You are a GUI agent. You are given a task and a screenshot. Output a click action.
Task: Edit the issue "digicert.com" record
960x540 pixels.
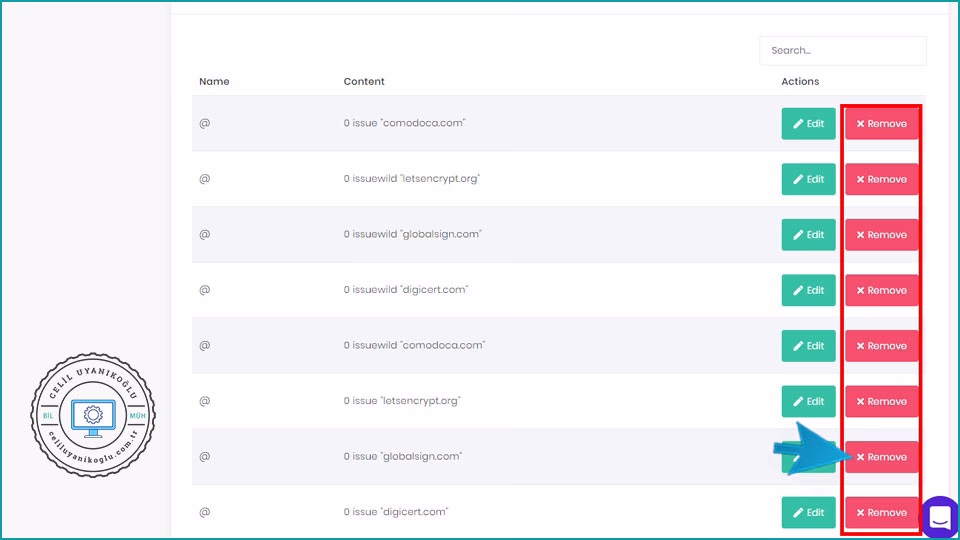(x=808, y=512)
